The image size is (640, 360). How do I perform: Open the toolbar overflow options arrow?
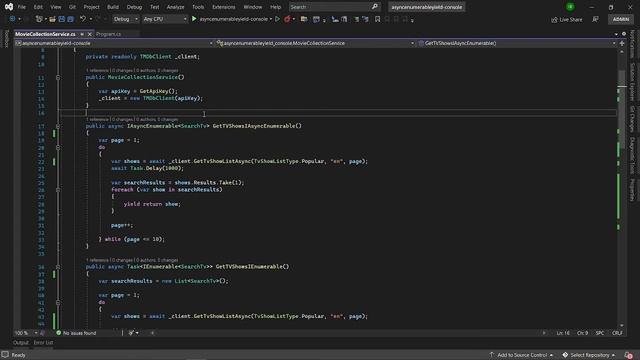click(412, 20)
